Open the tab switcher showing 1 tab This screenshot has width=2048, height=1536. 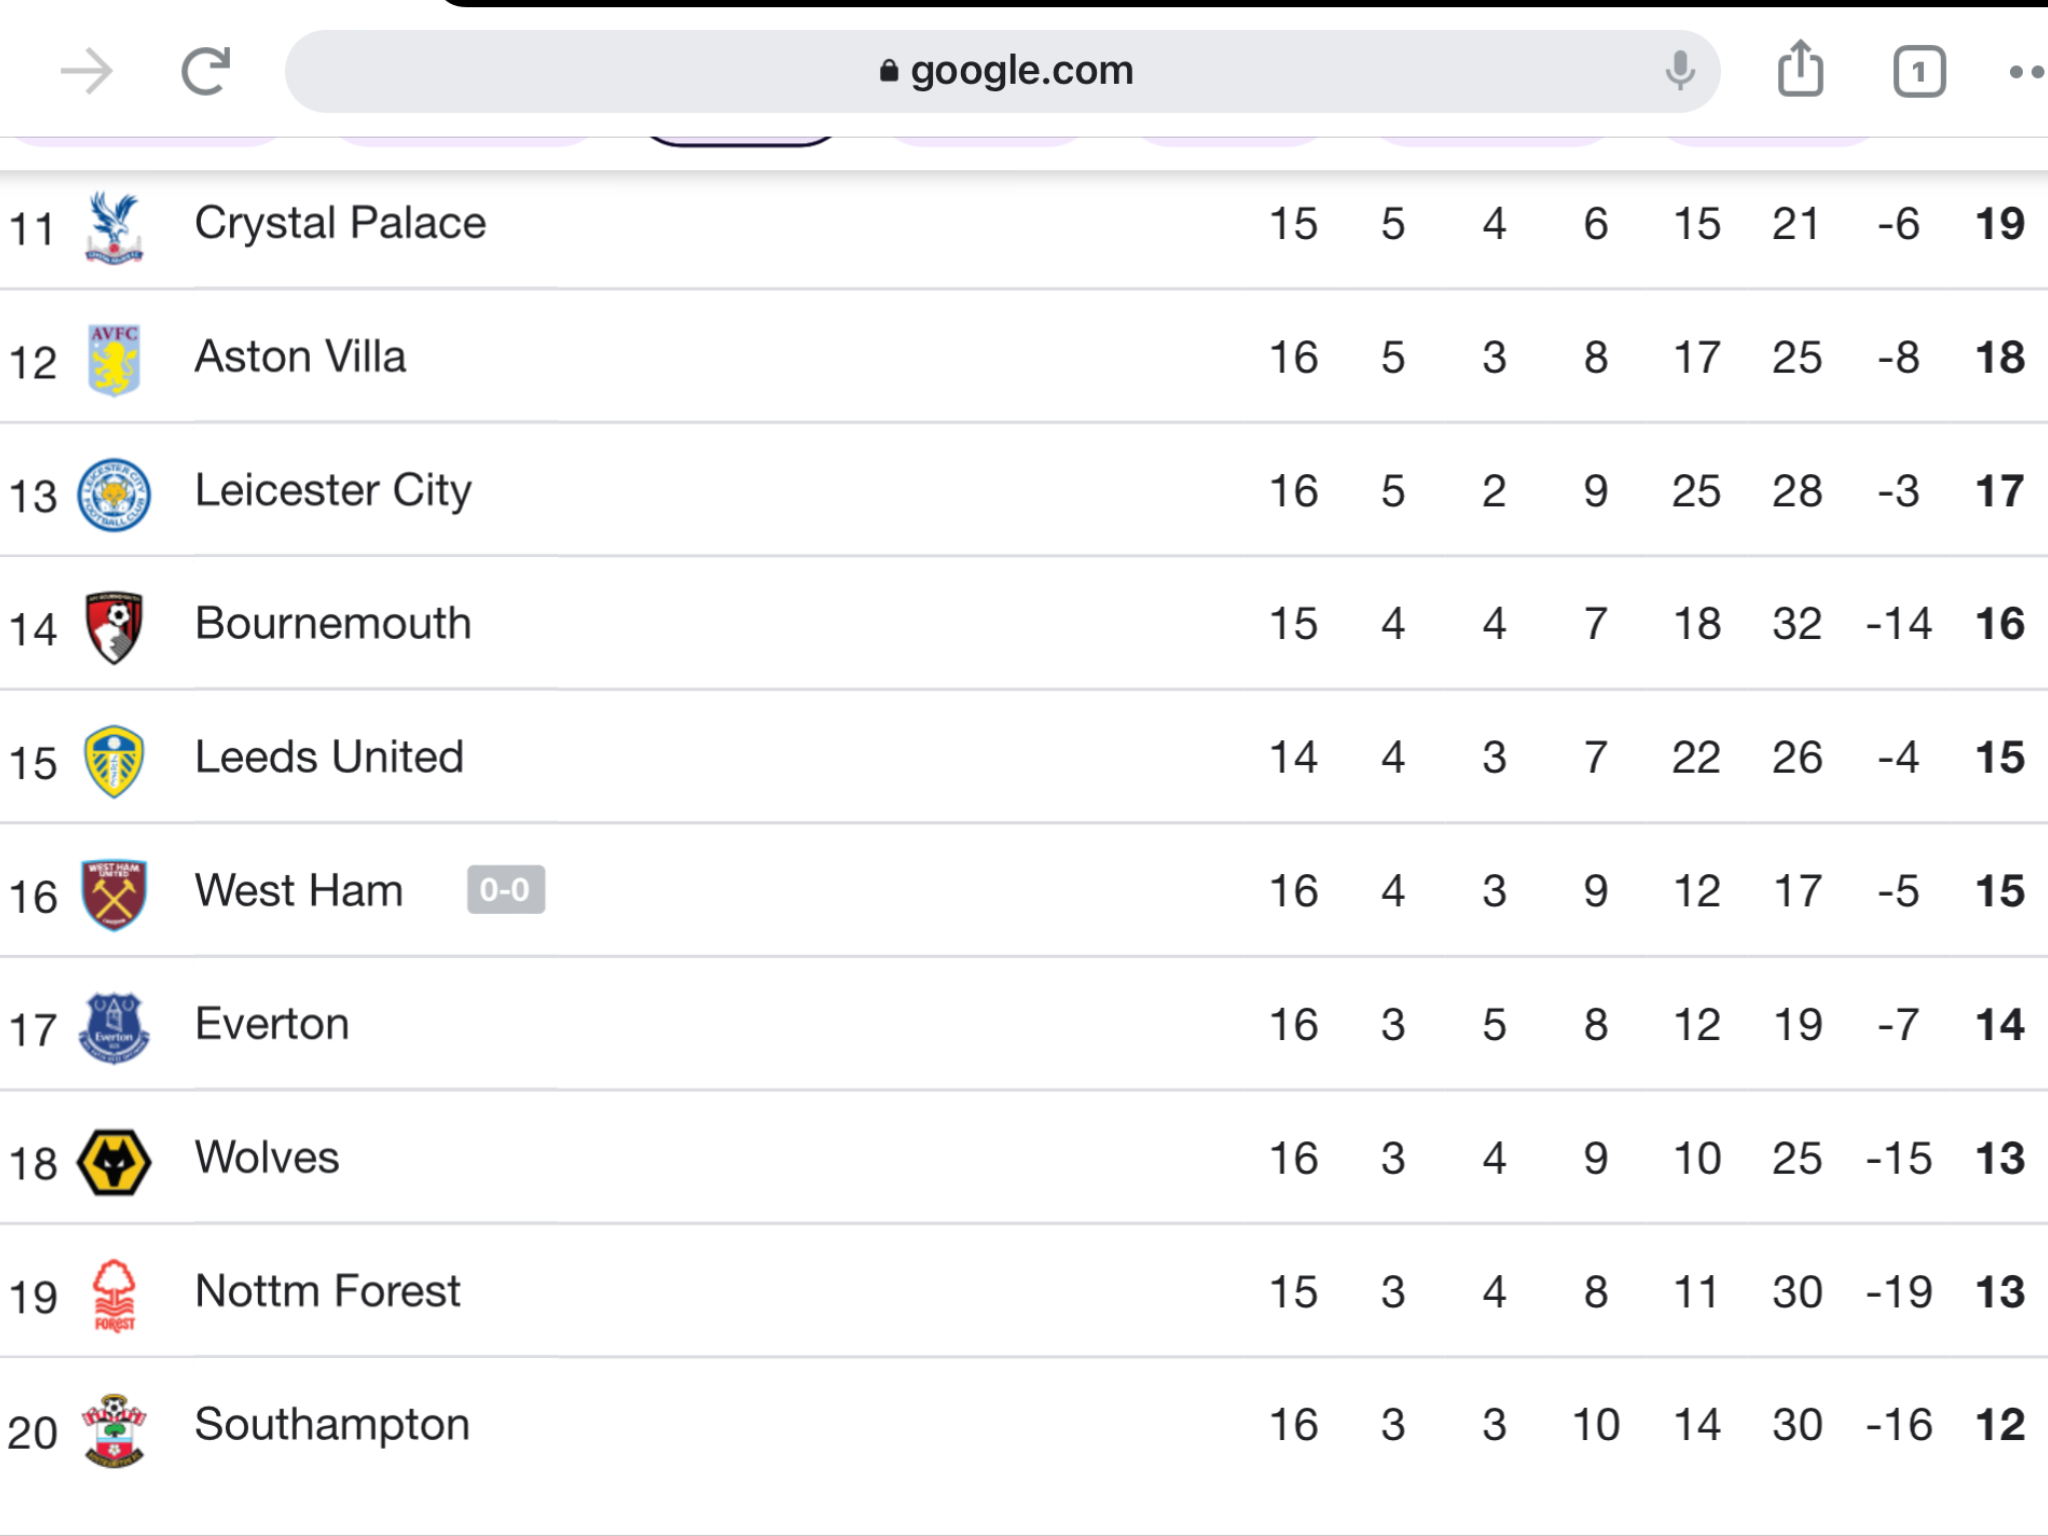pyautogui.click(x=1919, y=72)
